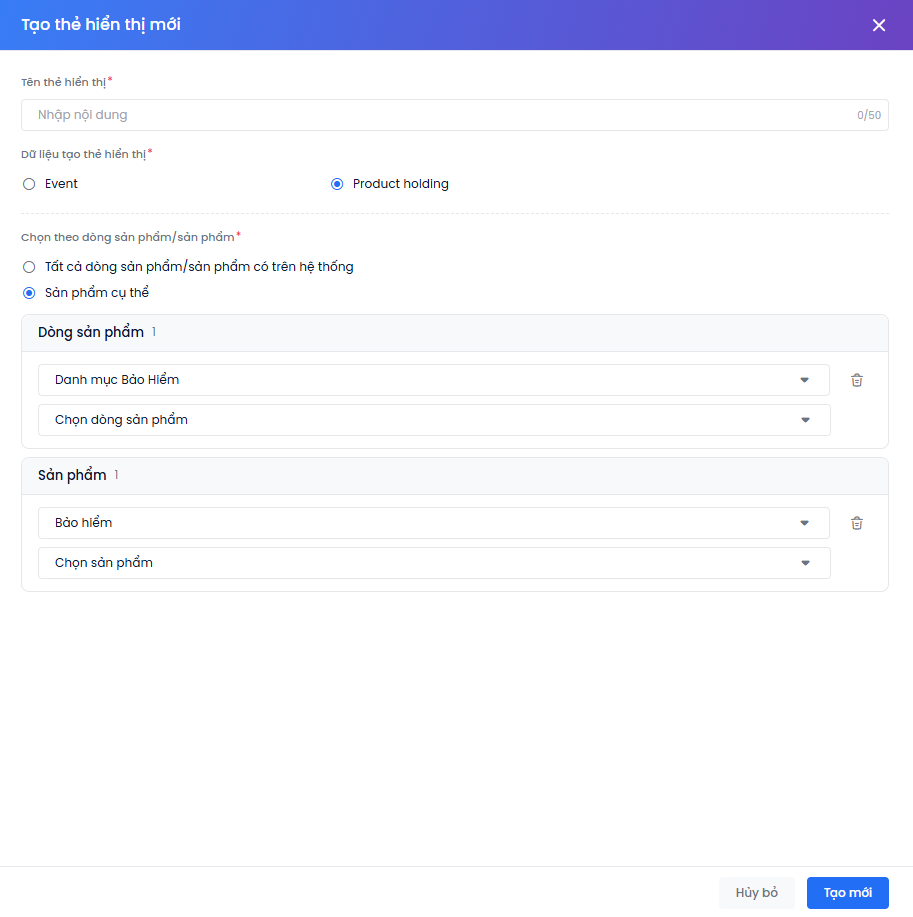Click the Hủy bỏ cancel button
913x917 pixels.
click(756, 892)
